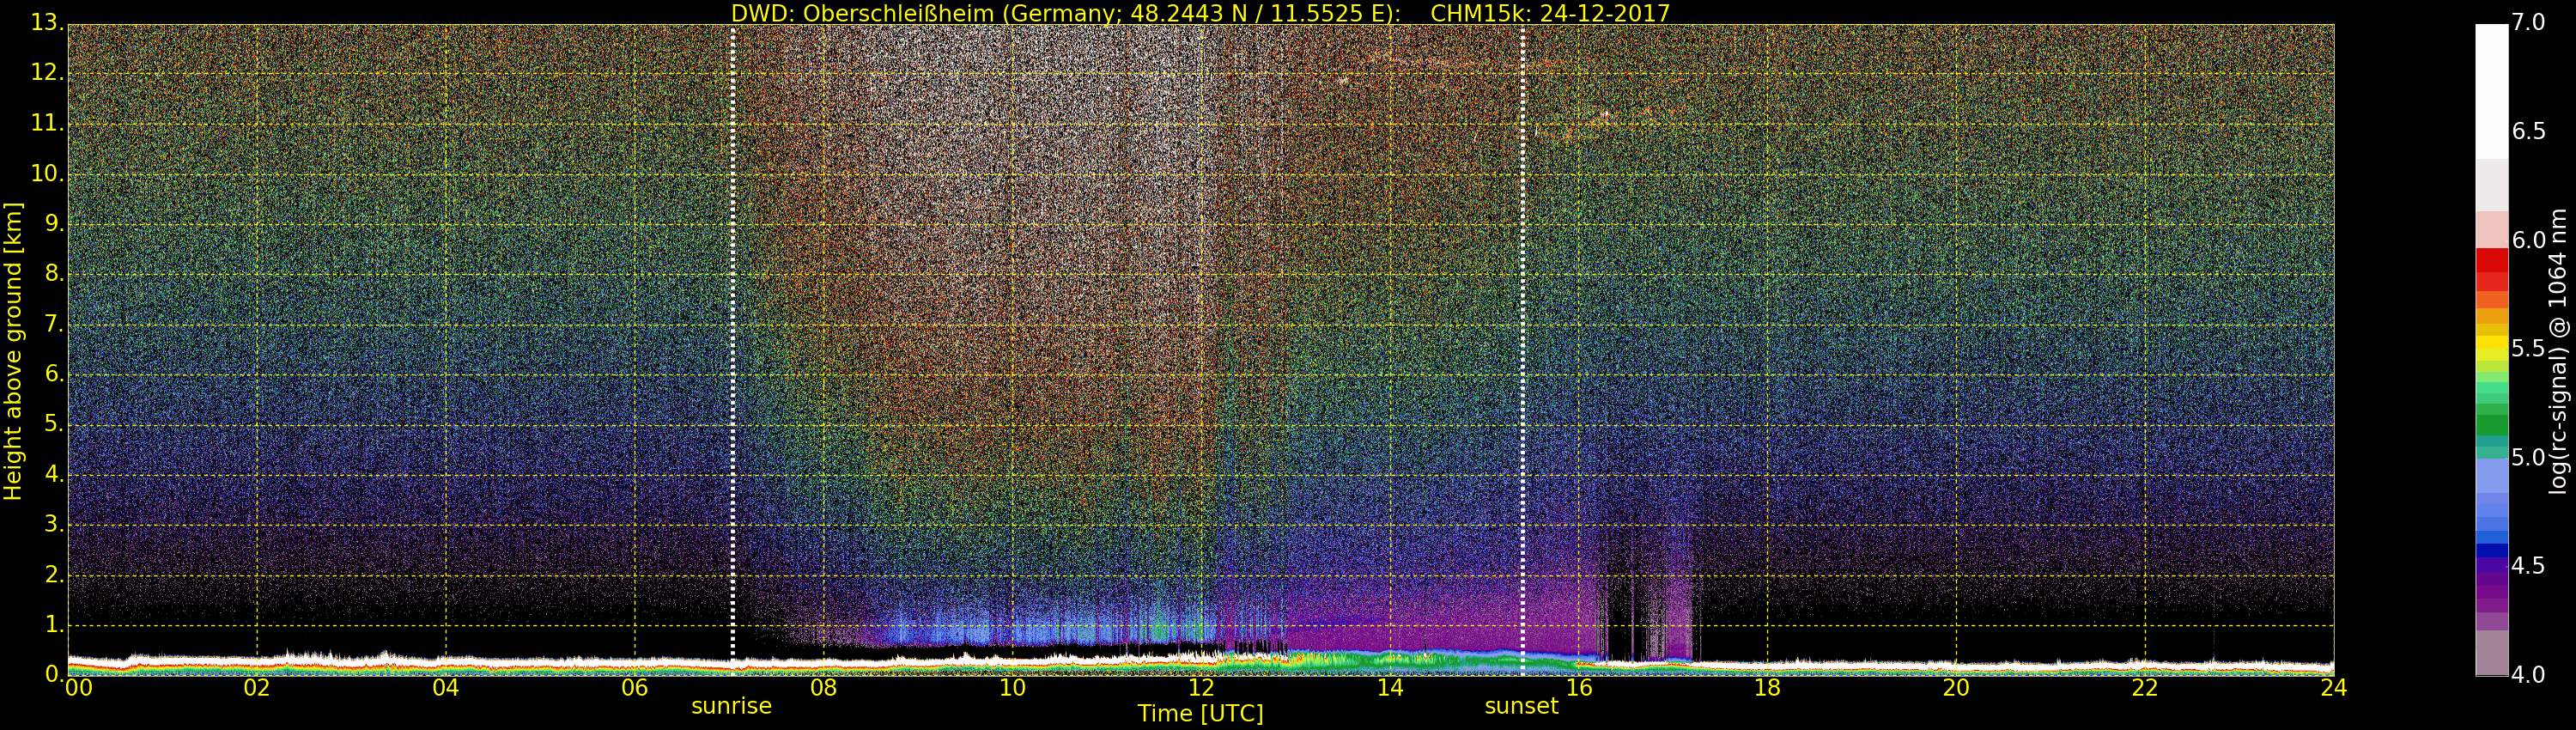Click the 'log(rc-signal) @ 1064 nm' colorbar label
Image resolution: width=2576 pixels, height=730 pixels.
(x=2557, y=350)
